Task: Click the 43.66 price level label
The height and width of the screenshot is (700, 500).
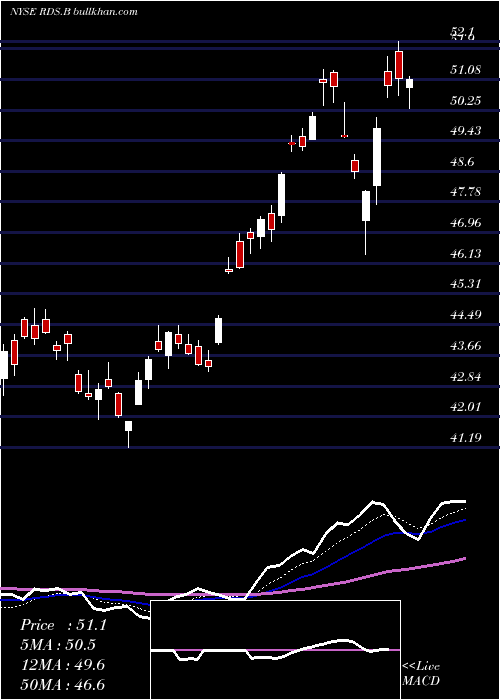Action: 466,346
